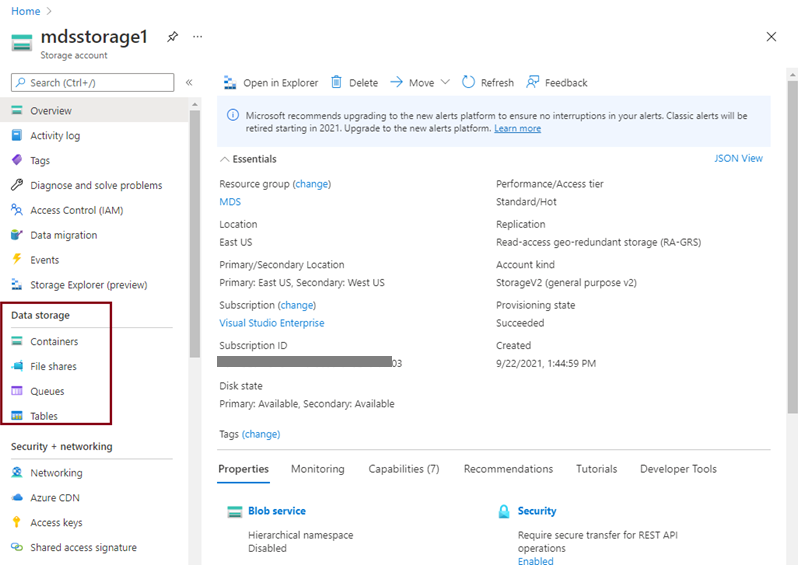
Task: Click the Activity log icon
Action: (x=17, y=135)
